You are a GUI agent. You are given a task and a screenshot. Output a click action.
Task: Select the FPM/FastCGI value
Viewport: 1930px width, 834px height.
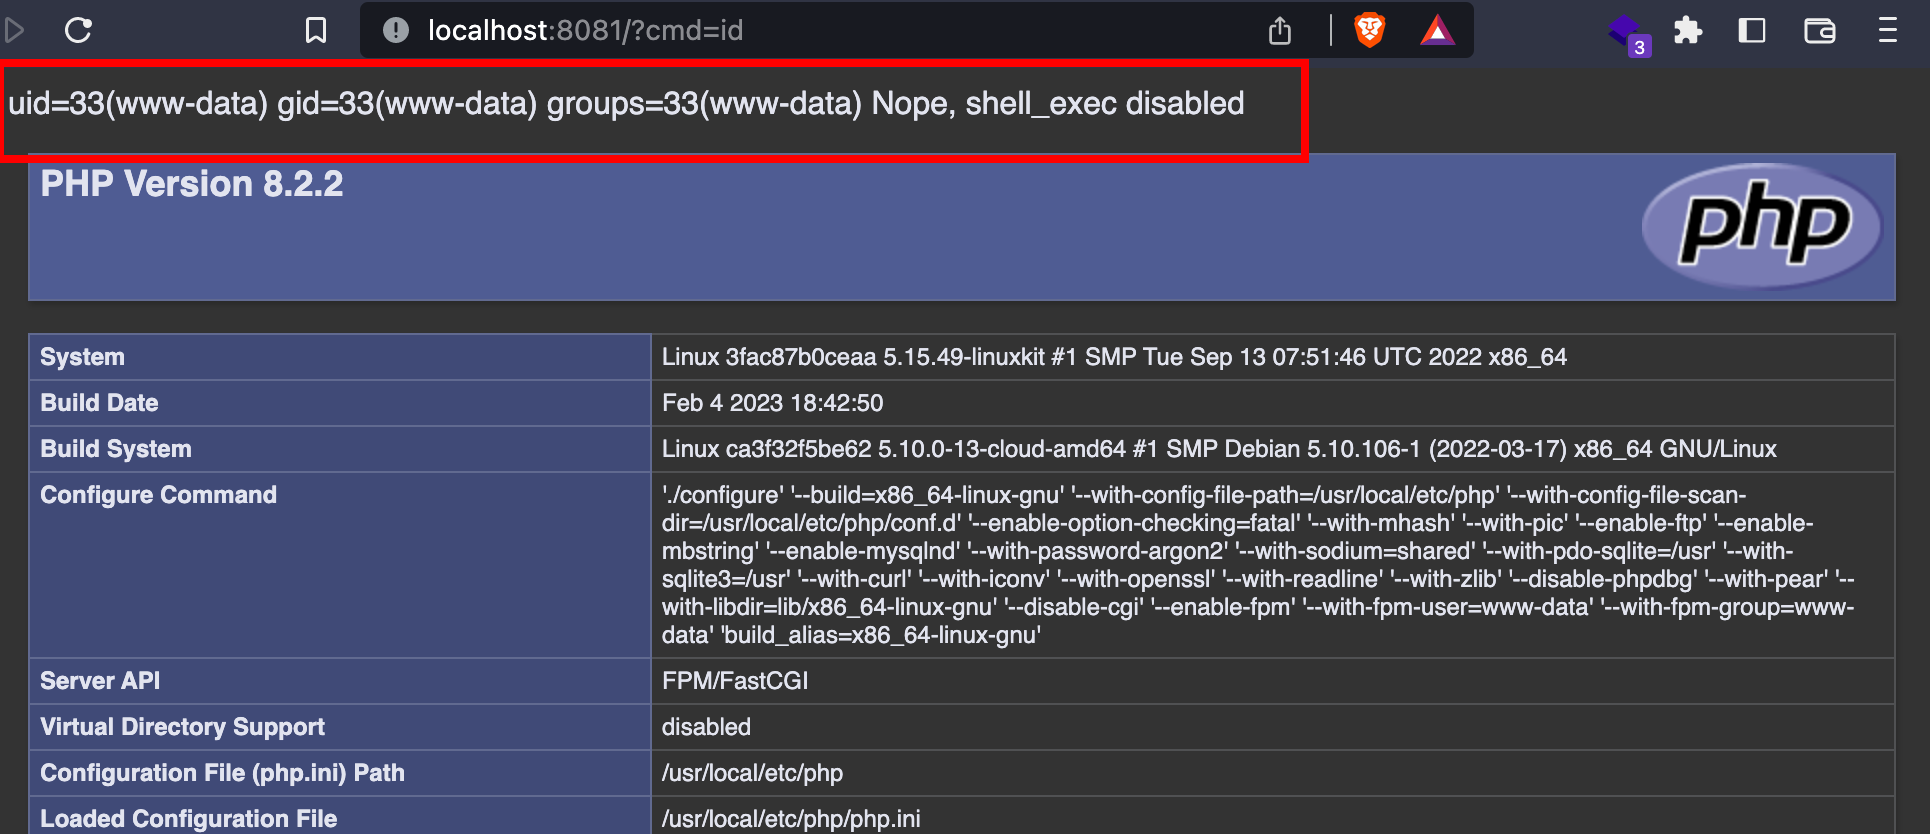735,681
